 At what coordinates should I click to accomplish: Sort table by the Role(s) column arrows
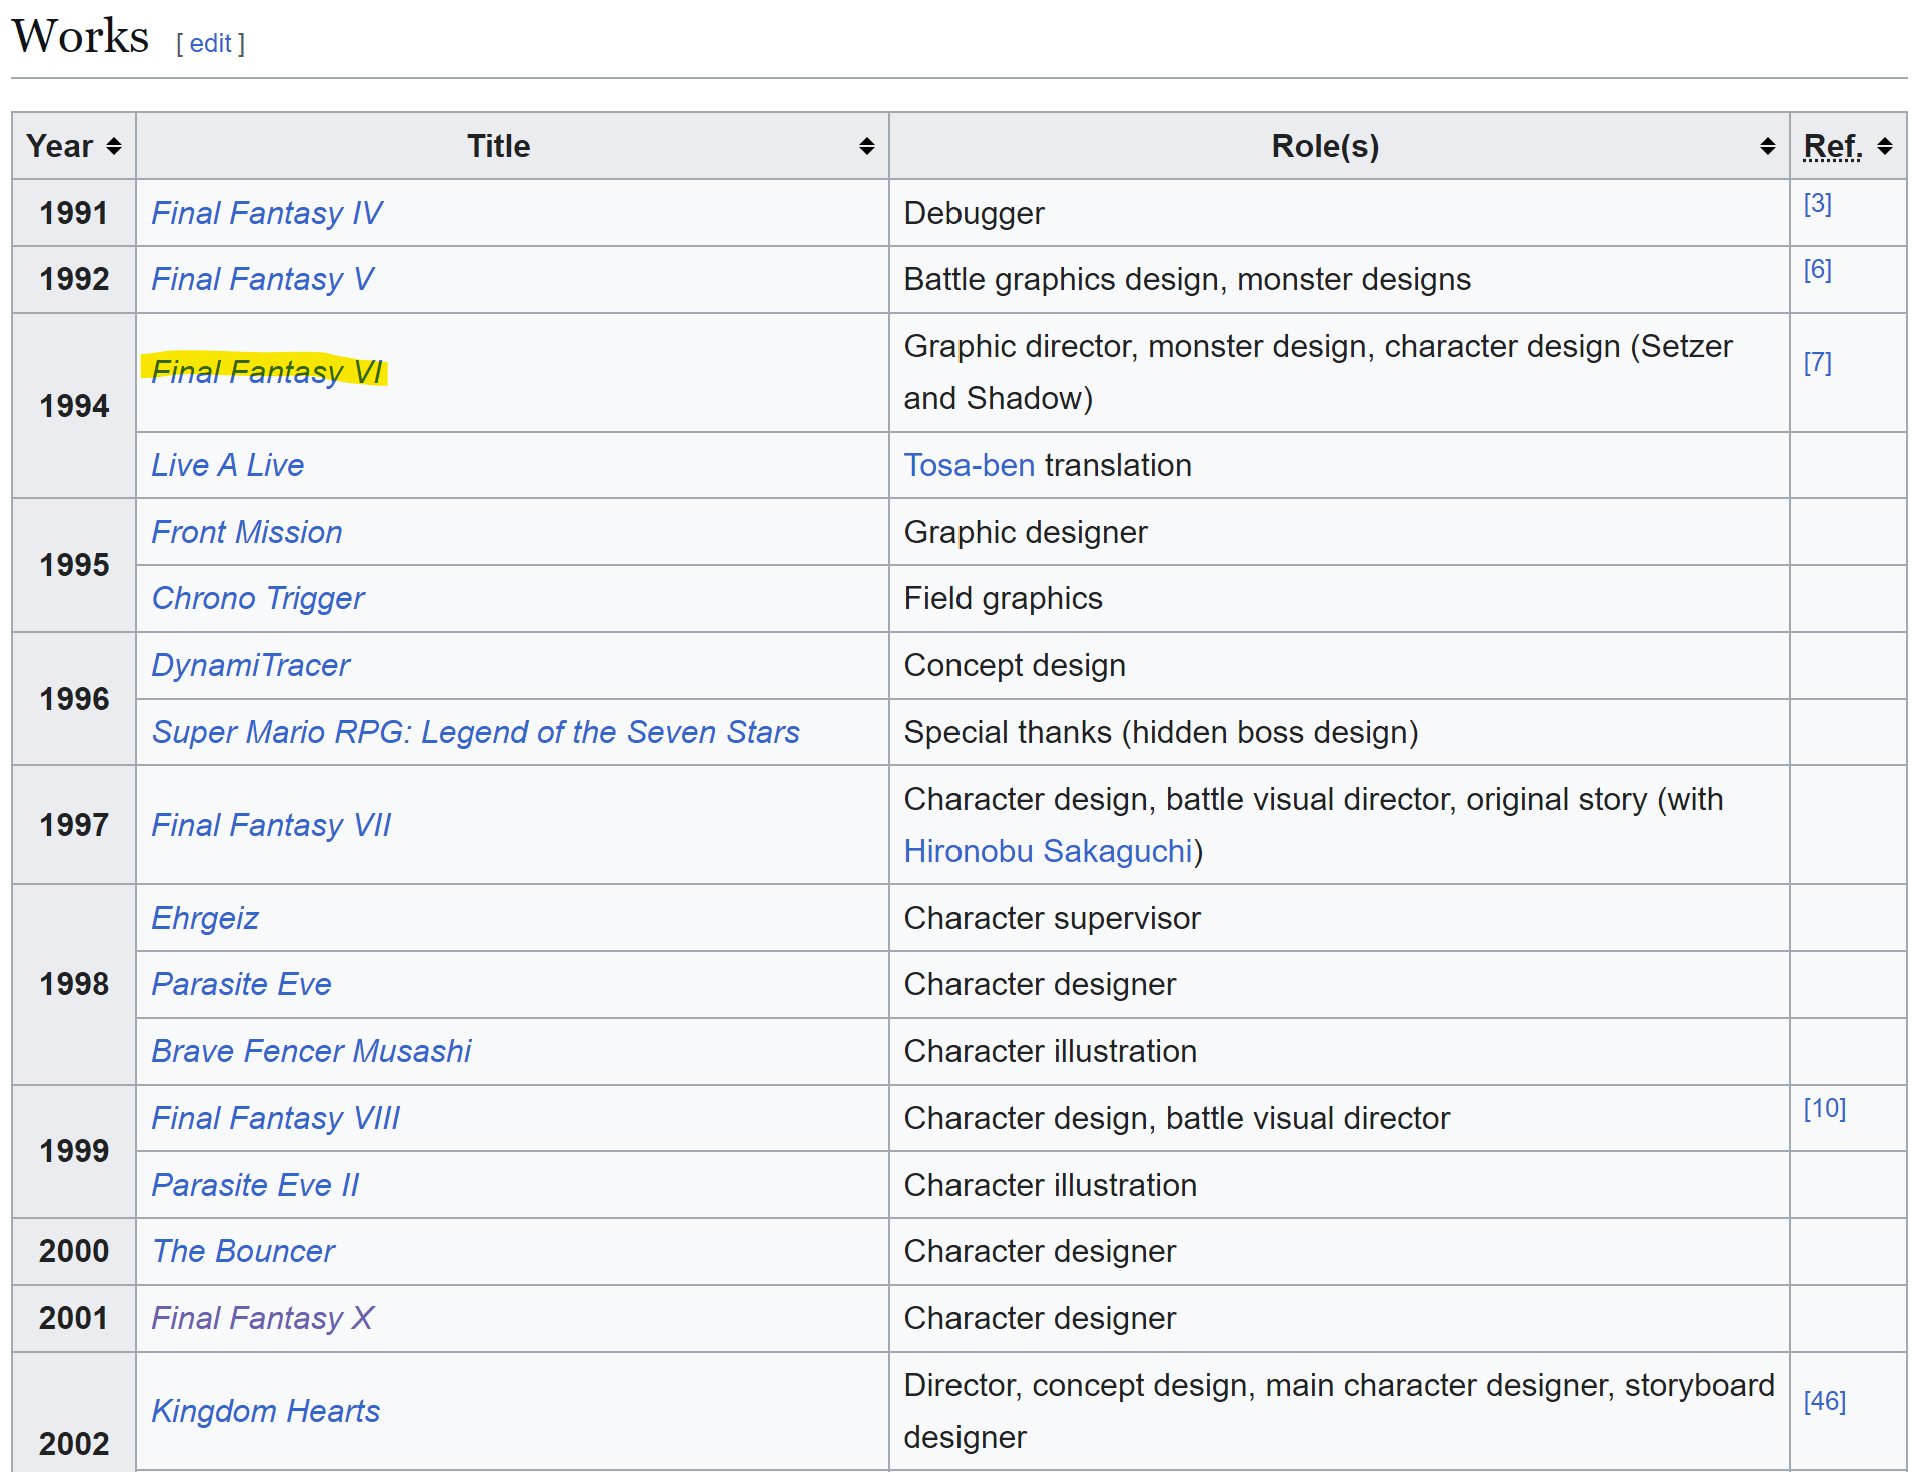pos(1767,147)
